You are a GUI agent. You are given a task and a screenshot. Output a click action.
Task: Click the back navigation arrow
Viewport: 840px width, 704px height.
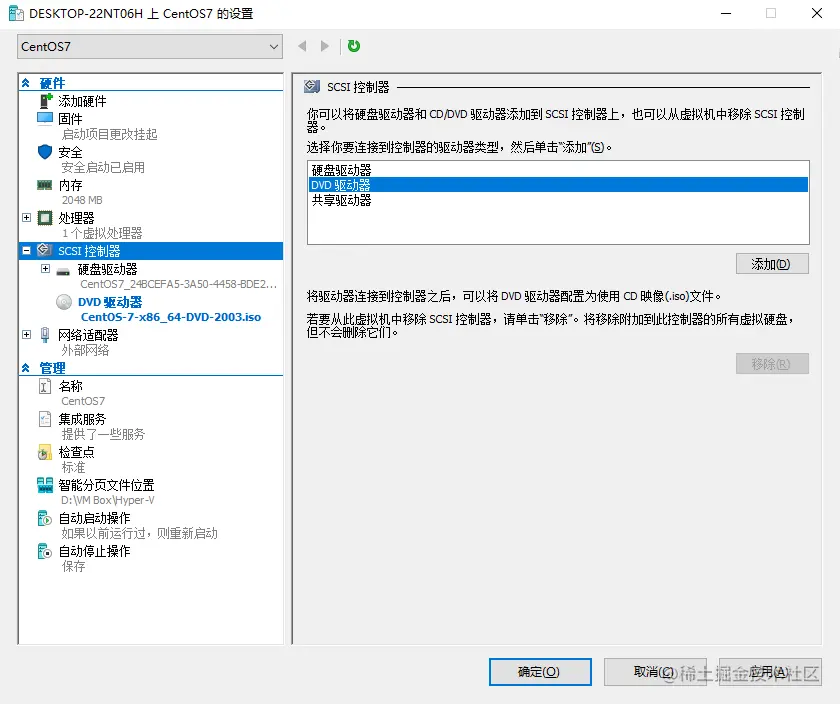[301, 46]
